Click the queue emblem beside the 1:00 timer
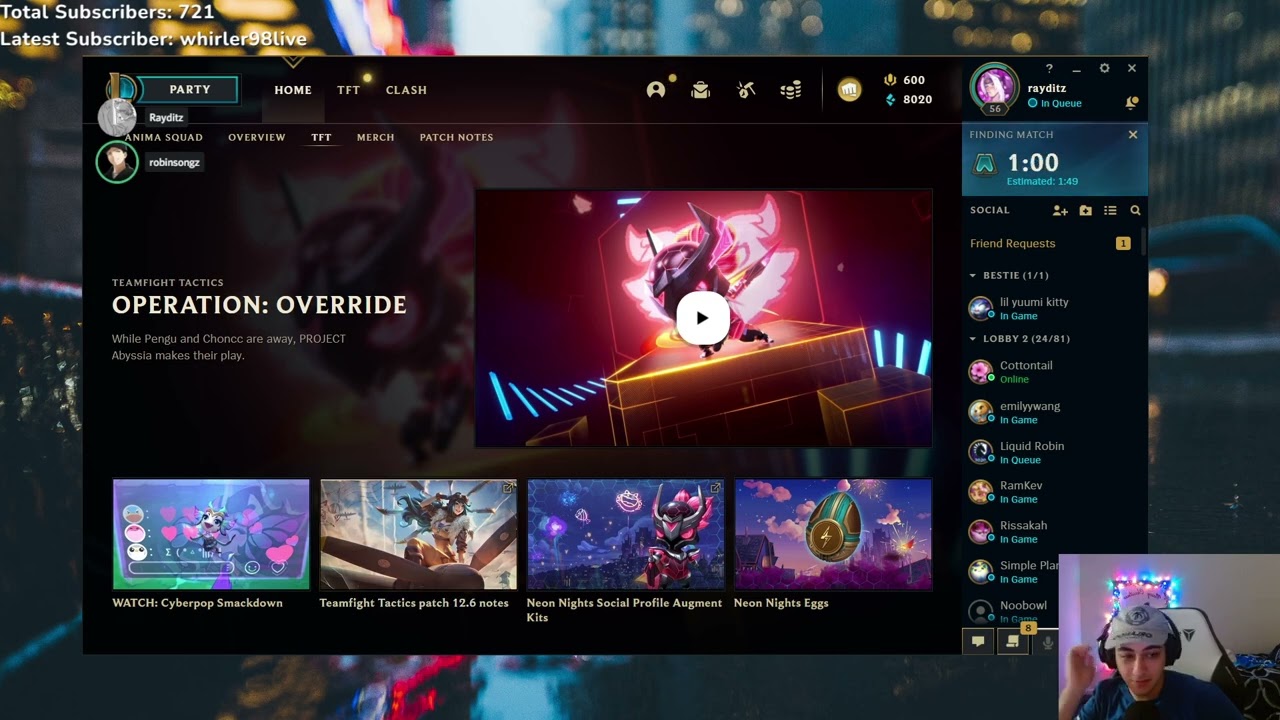Image resolution: width=1280 pixels, height=720 pixels. (985, 165)
